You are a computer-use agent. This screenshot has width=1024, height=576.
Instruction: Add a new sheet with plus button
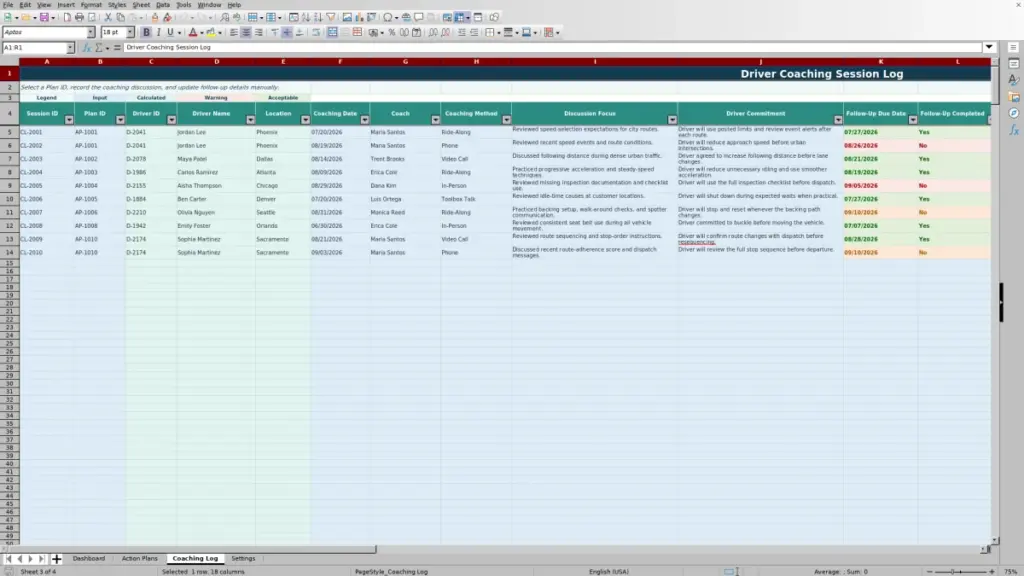coord(56,558)
